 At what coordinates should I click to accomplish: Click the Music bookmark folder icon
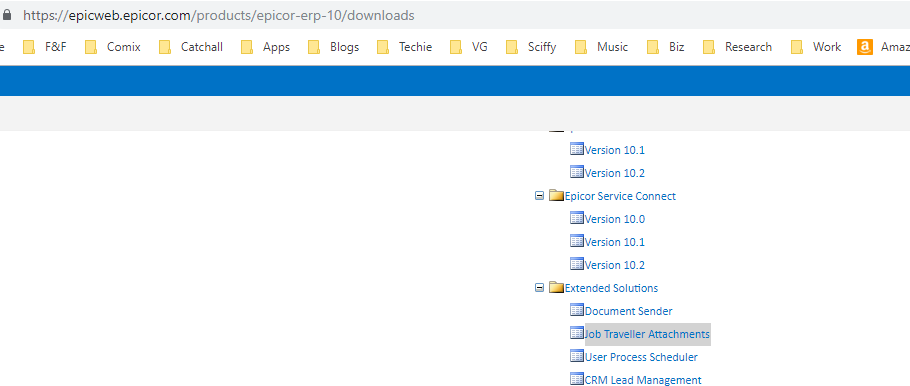coord(582,47)
